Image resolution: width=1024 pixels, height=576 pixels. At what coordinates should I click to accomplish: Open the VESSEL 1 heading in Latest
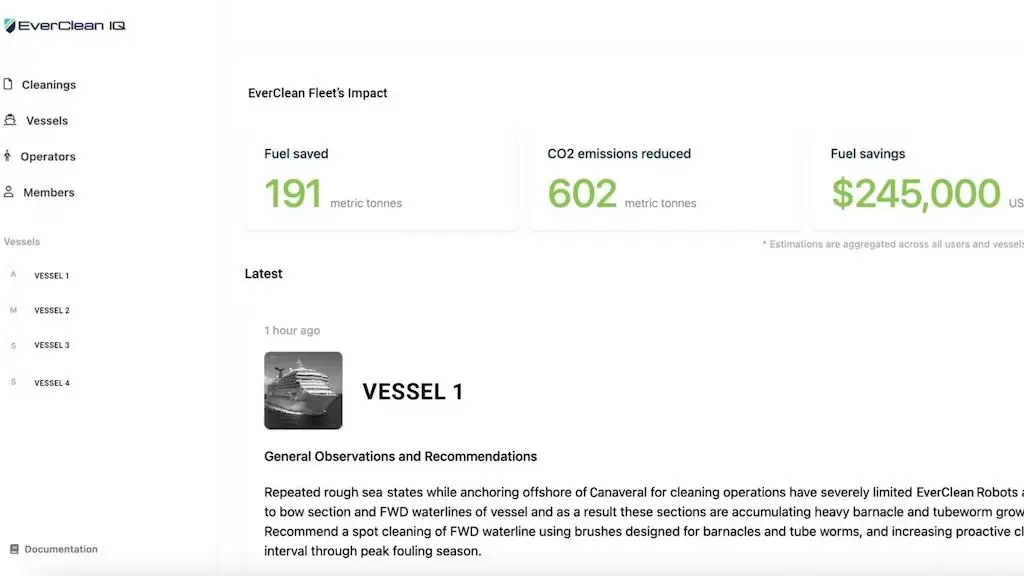coord(413,392)
